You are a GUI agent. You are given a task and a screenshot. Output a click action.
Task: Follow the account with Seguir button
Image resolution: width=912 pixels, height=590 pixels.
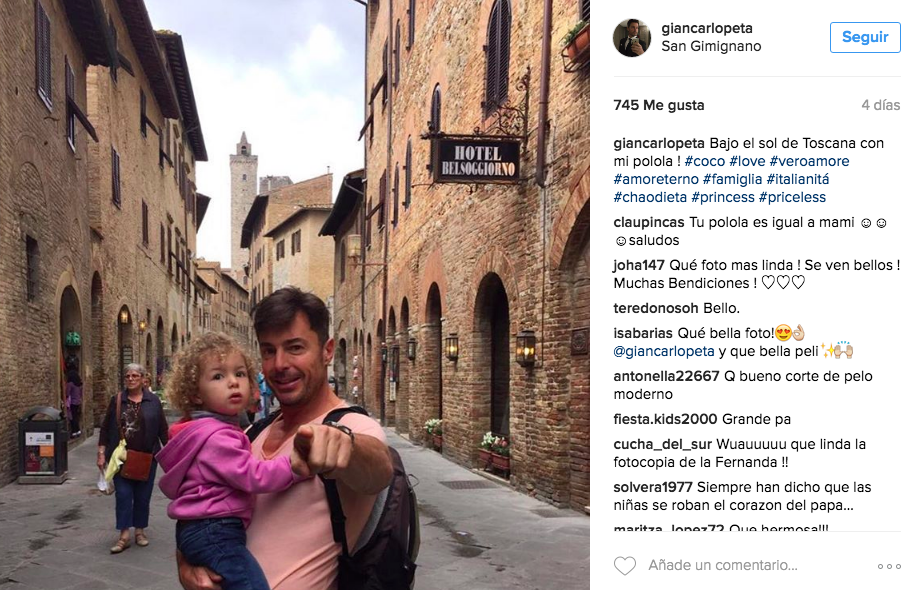point(865,37)
